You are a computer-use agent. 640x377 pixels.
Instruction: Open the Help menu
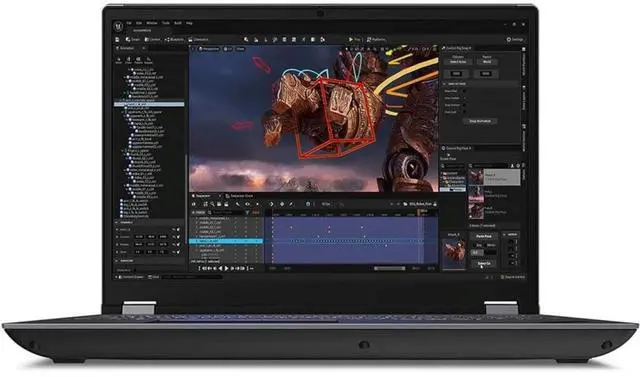click(x=189, y=23)
